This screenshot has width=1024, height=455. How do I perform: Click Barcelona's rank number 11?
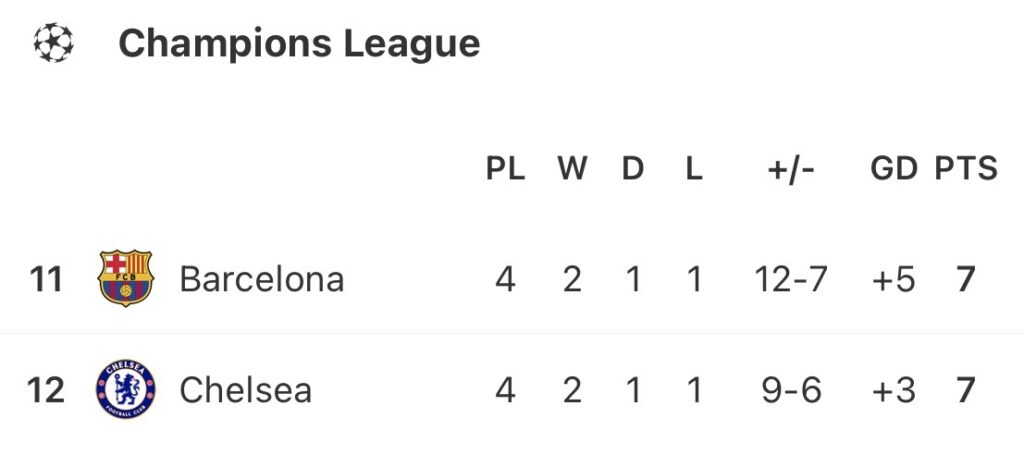coord(46,279)
